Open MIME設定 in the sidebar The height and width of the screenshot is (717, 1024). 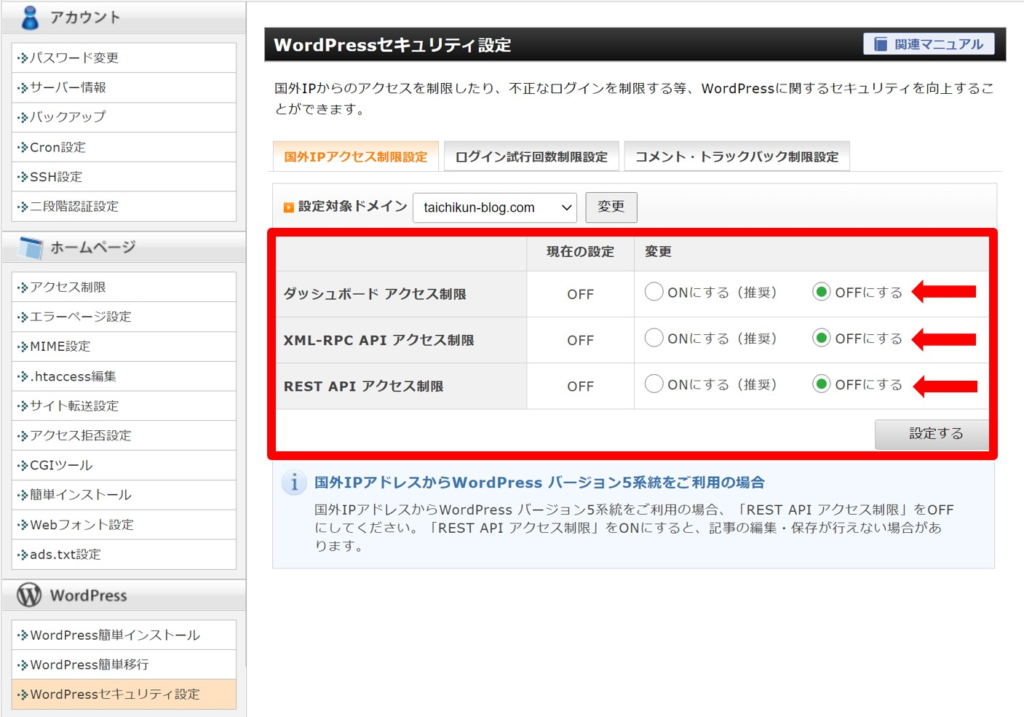(124, 346)
